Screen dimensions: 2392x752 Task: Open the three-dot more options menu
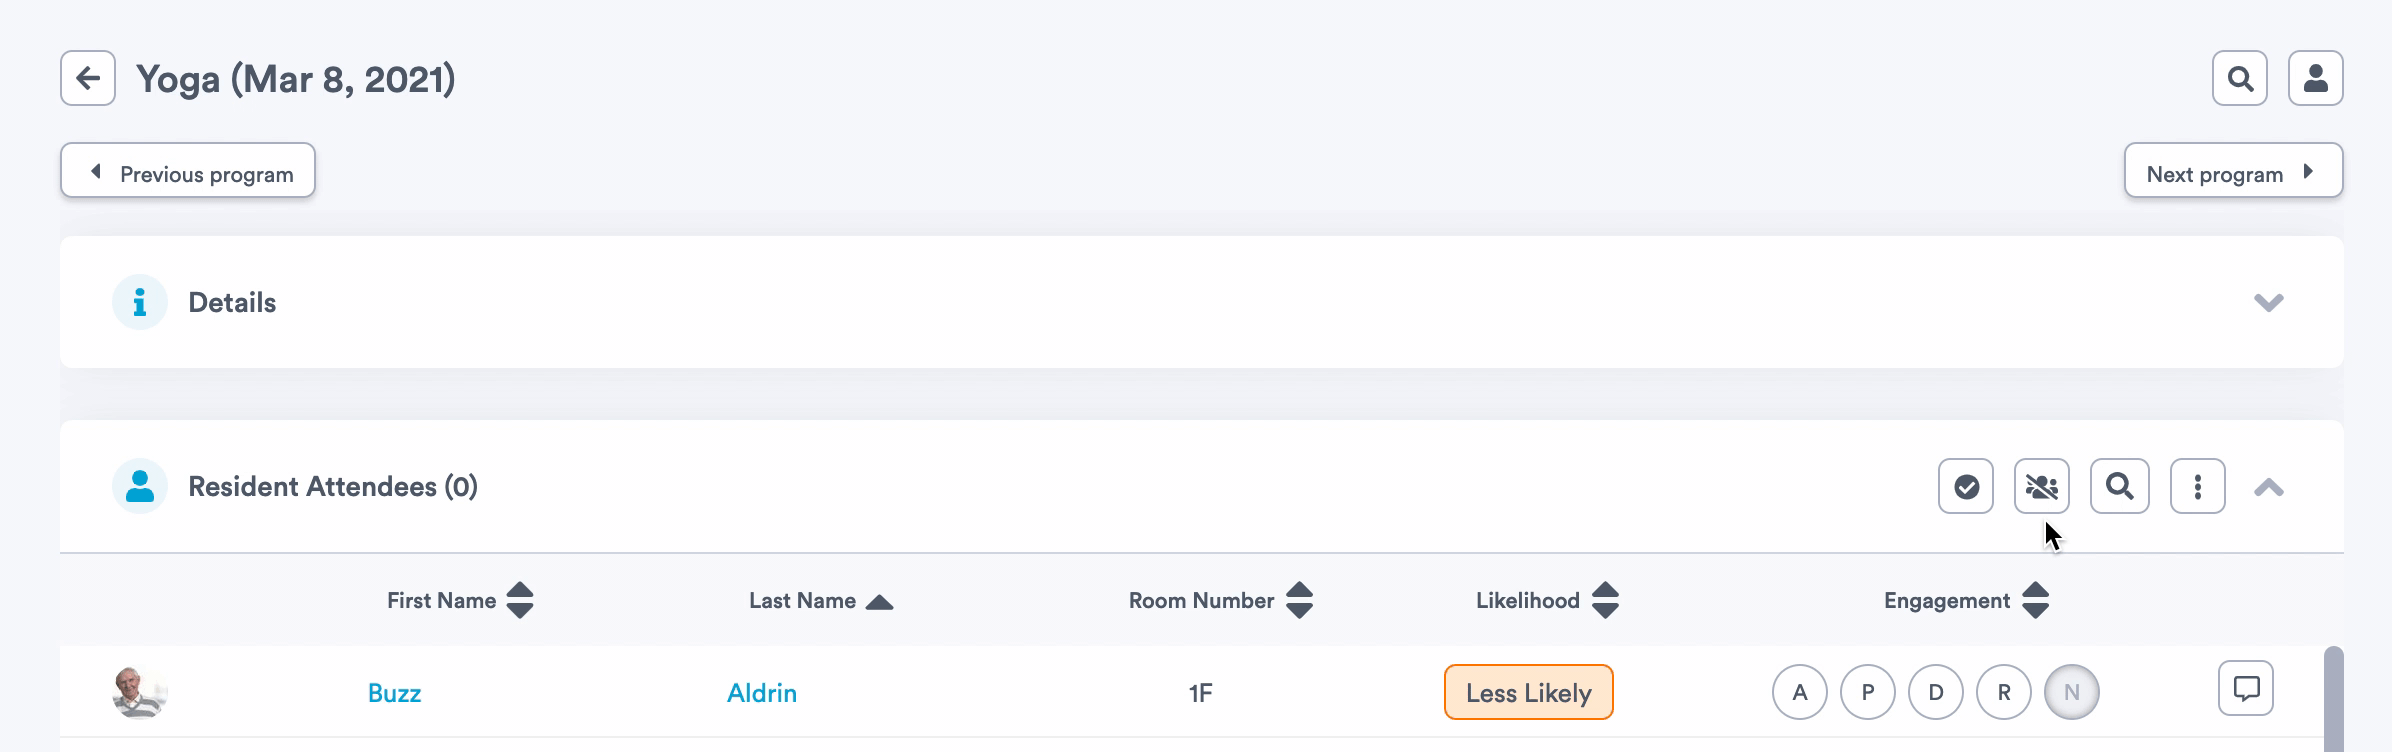(x=2197, y=487)
